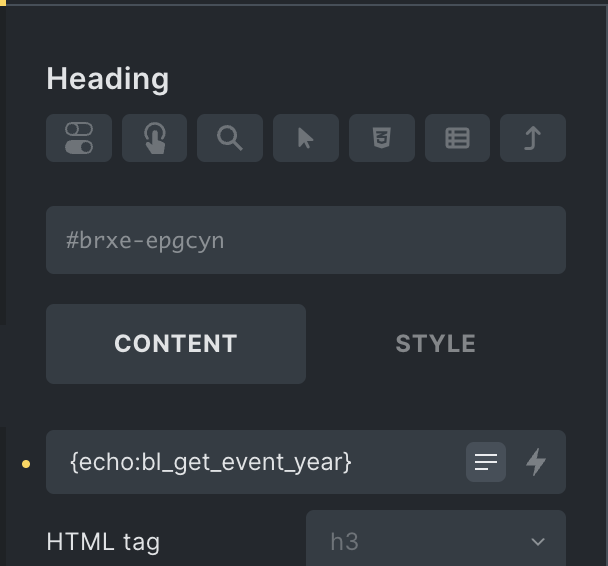The image size is (608, 566).
Task: Open the attributes list icon
Action: [457, 138]
